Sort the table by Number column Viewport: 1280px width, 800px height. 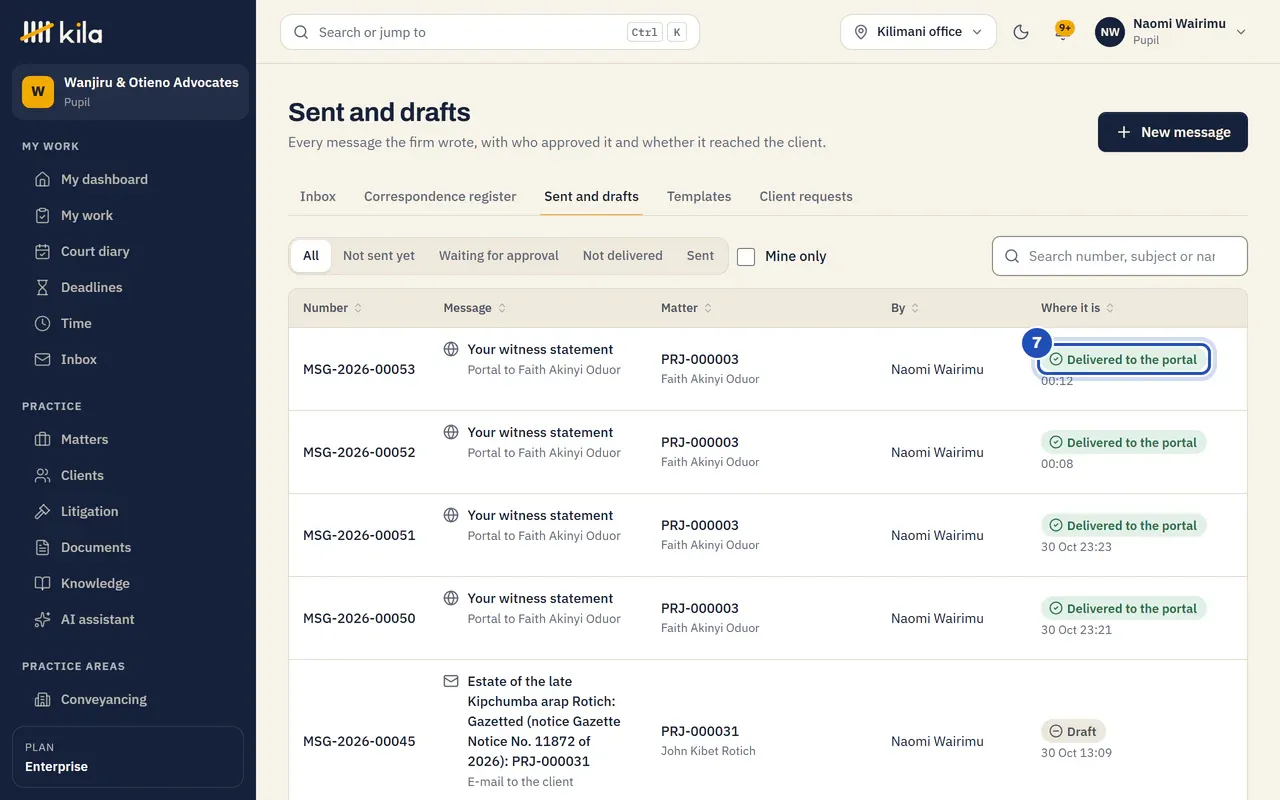(x=333, y=308)
